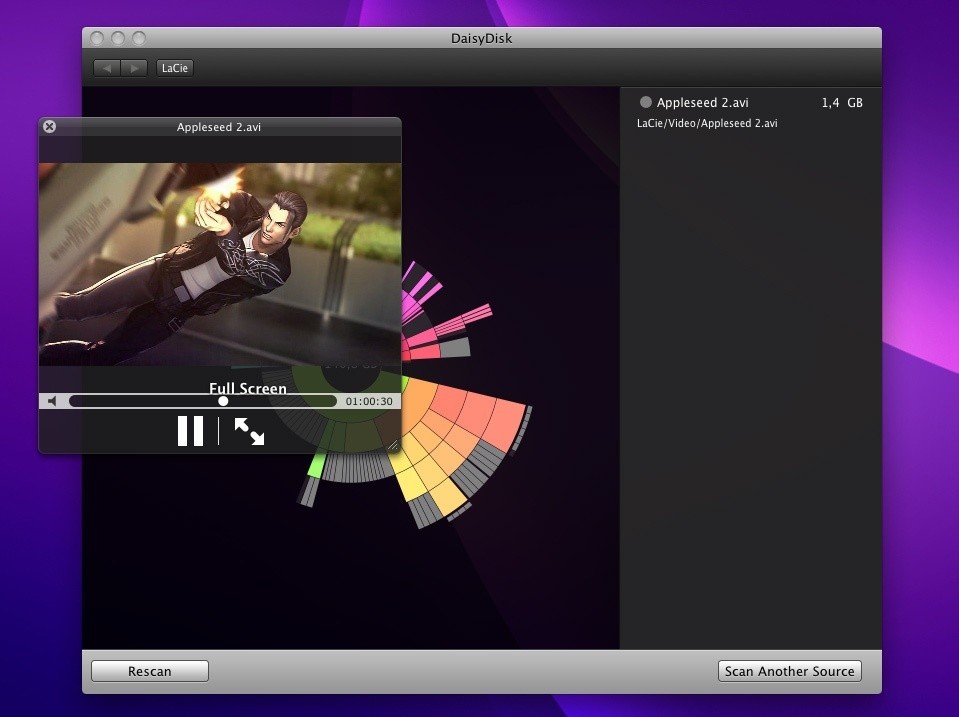Navigate forward with the right arrow button

pyautogui.click(x=134, y=68)
